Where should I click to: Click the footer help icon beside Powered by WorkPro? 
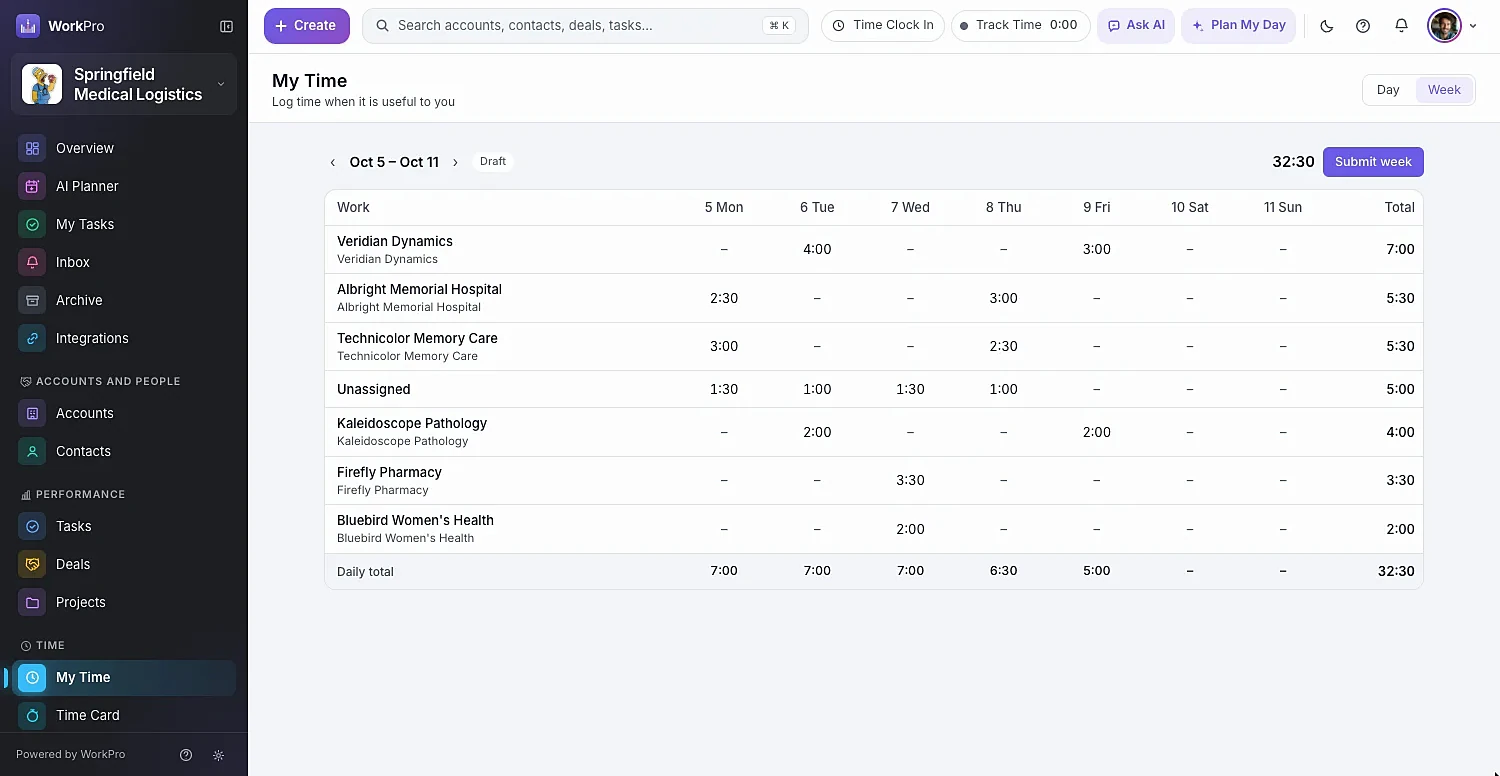186,755
